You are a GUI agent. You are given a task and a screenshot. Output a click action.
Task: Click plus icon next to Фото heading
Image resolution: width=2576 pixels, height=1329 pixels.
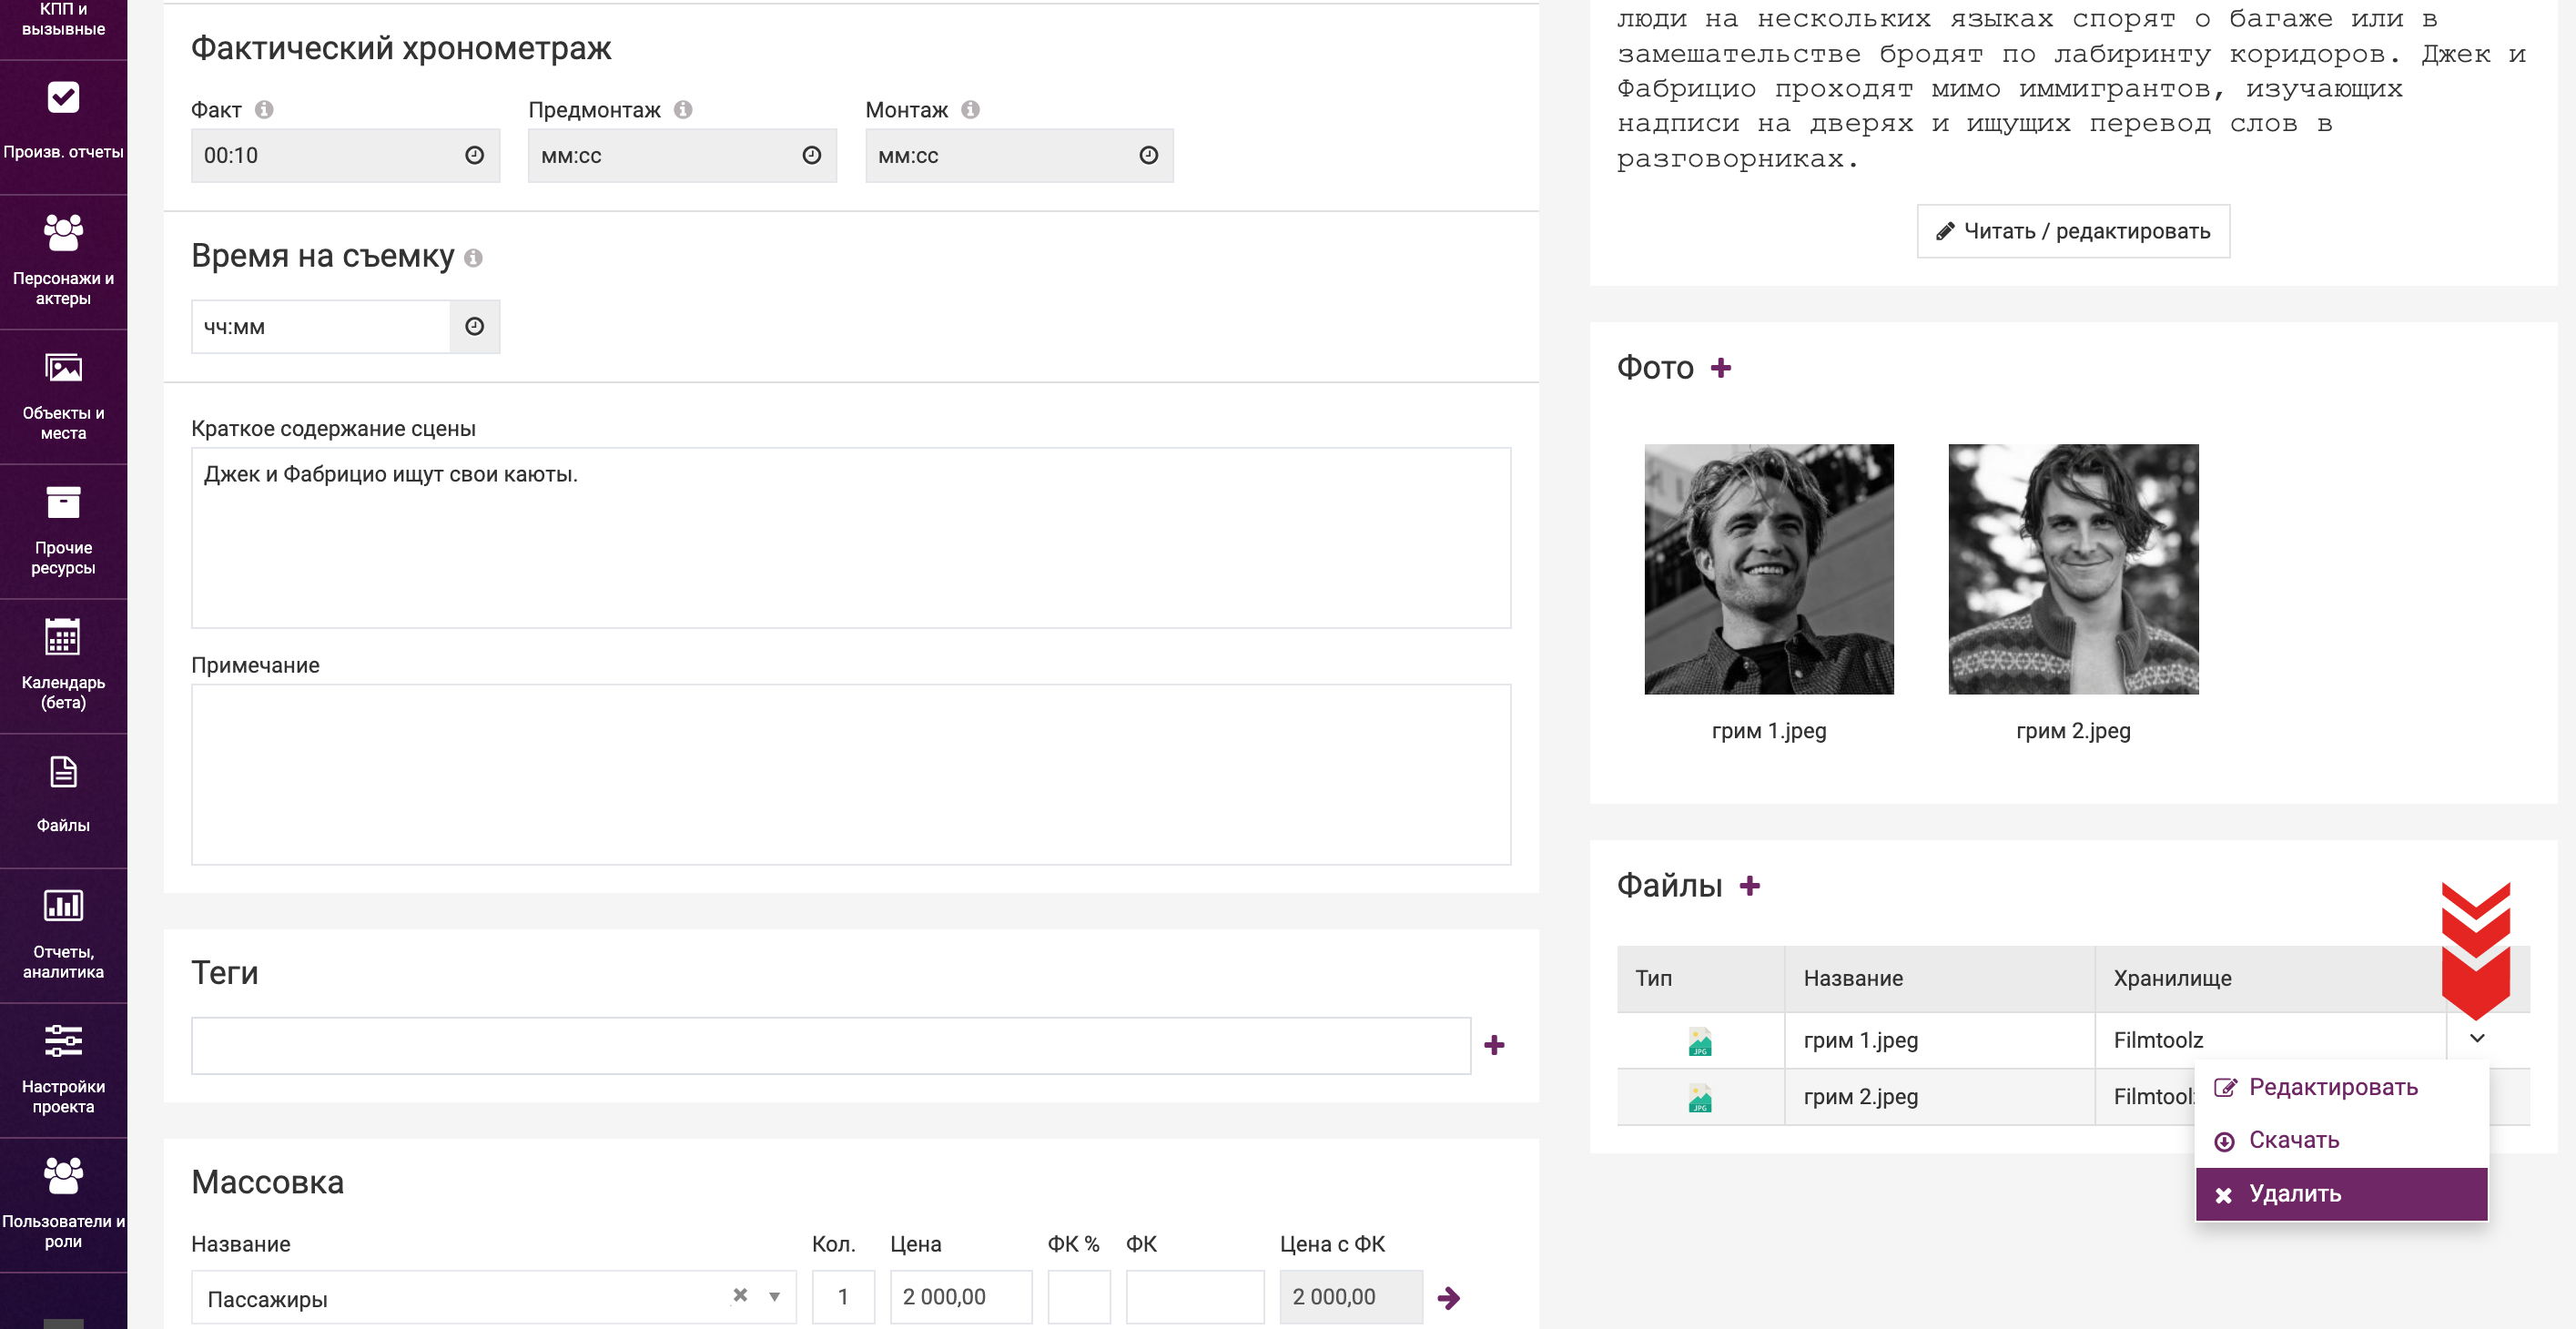(x=1720, y=368)
